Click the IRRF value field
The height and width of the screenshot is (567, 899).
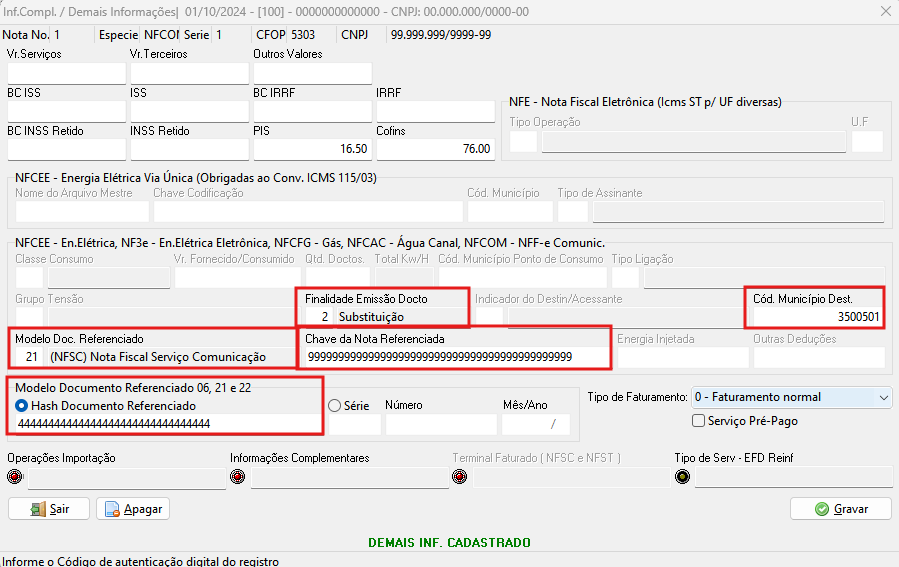[x=436, y=111]
